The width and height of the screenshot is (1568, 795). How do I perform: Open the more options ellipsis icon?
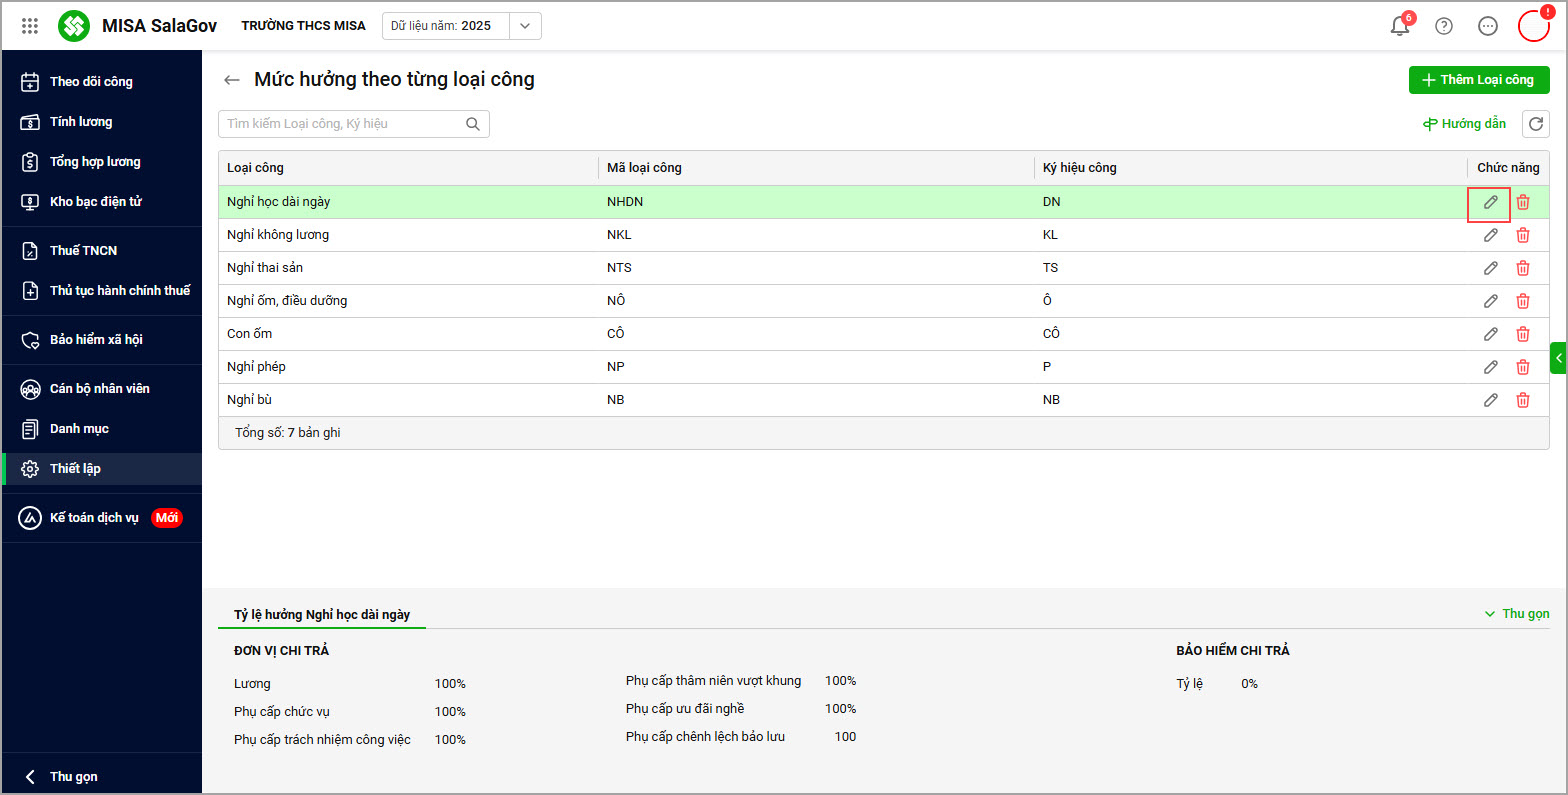pyautogui.click(x=1487, y=26)
